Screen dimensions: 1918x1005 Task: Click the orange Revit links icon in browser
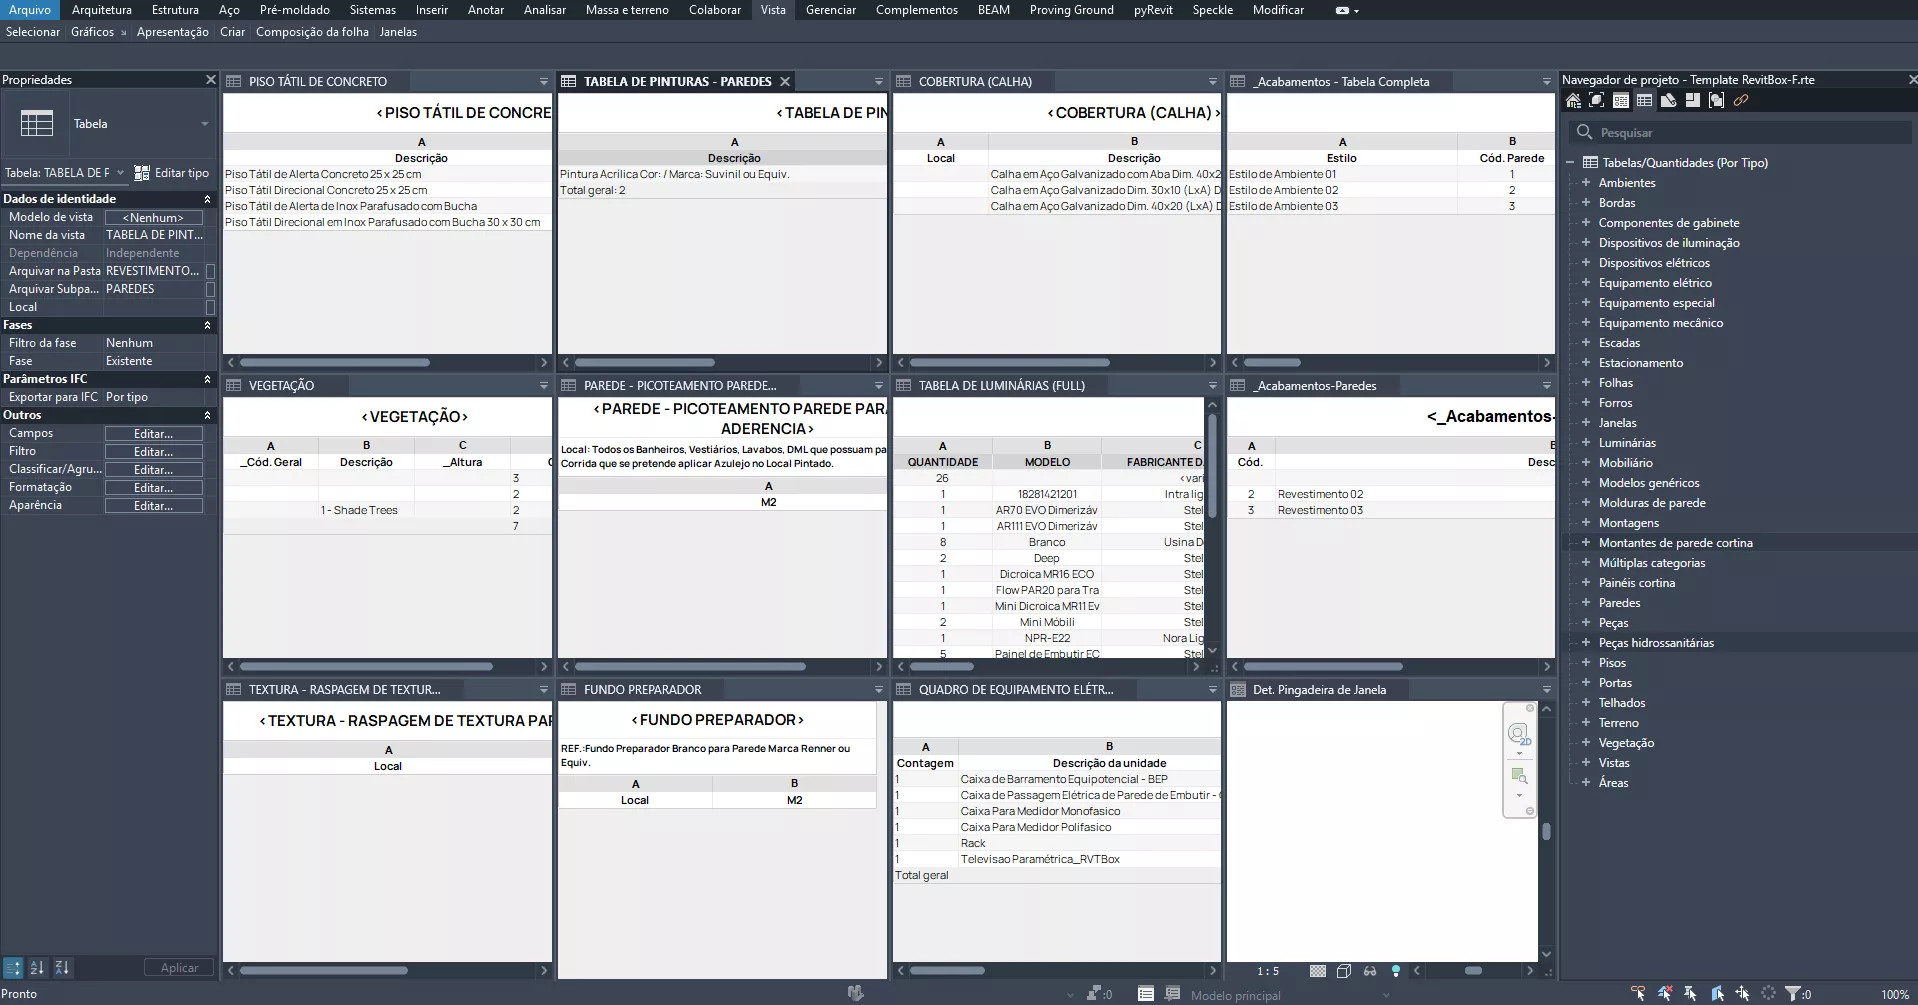pos(1741,100)
